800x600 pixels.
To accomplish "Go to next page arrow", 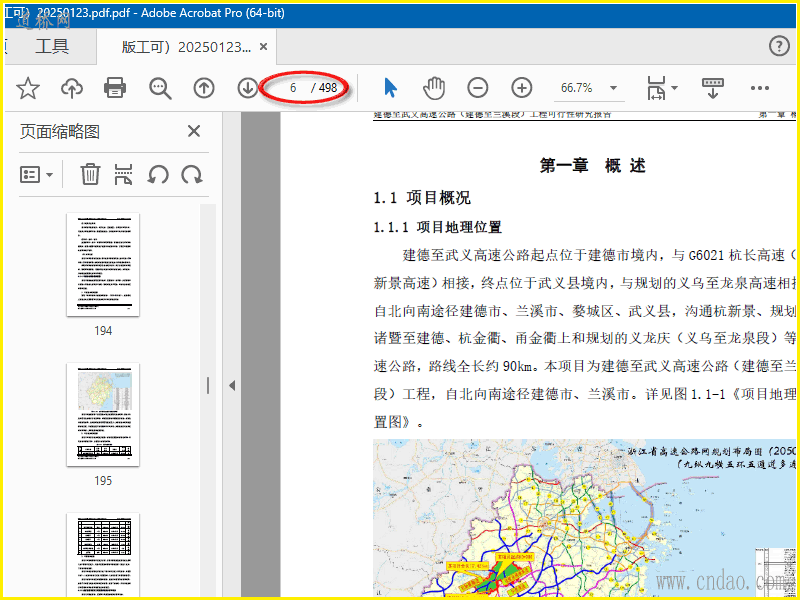I will [248, 88].
